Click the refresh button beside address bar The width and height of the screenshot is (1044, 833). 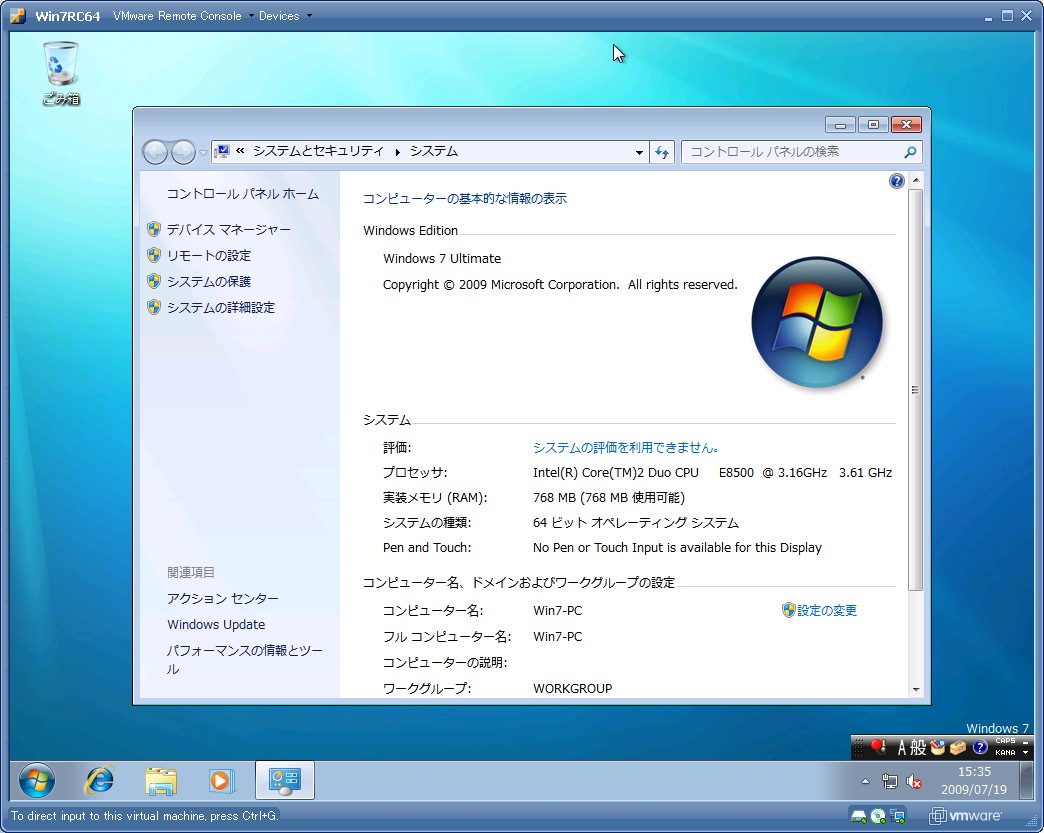click(662, 152)
